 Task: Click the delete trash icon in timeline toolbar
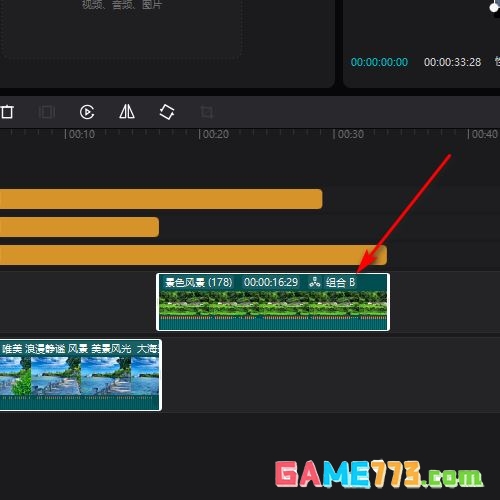pyautogui.click(x=7, y=112)
